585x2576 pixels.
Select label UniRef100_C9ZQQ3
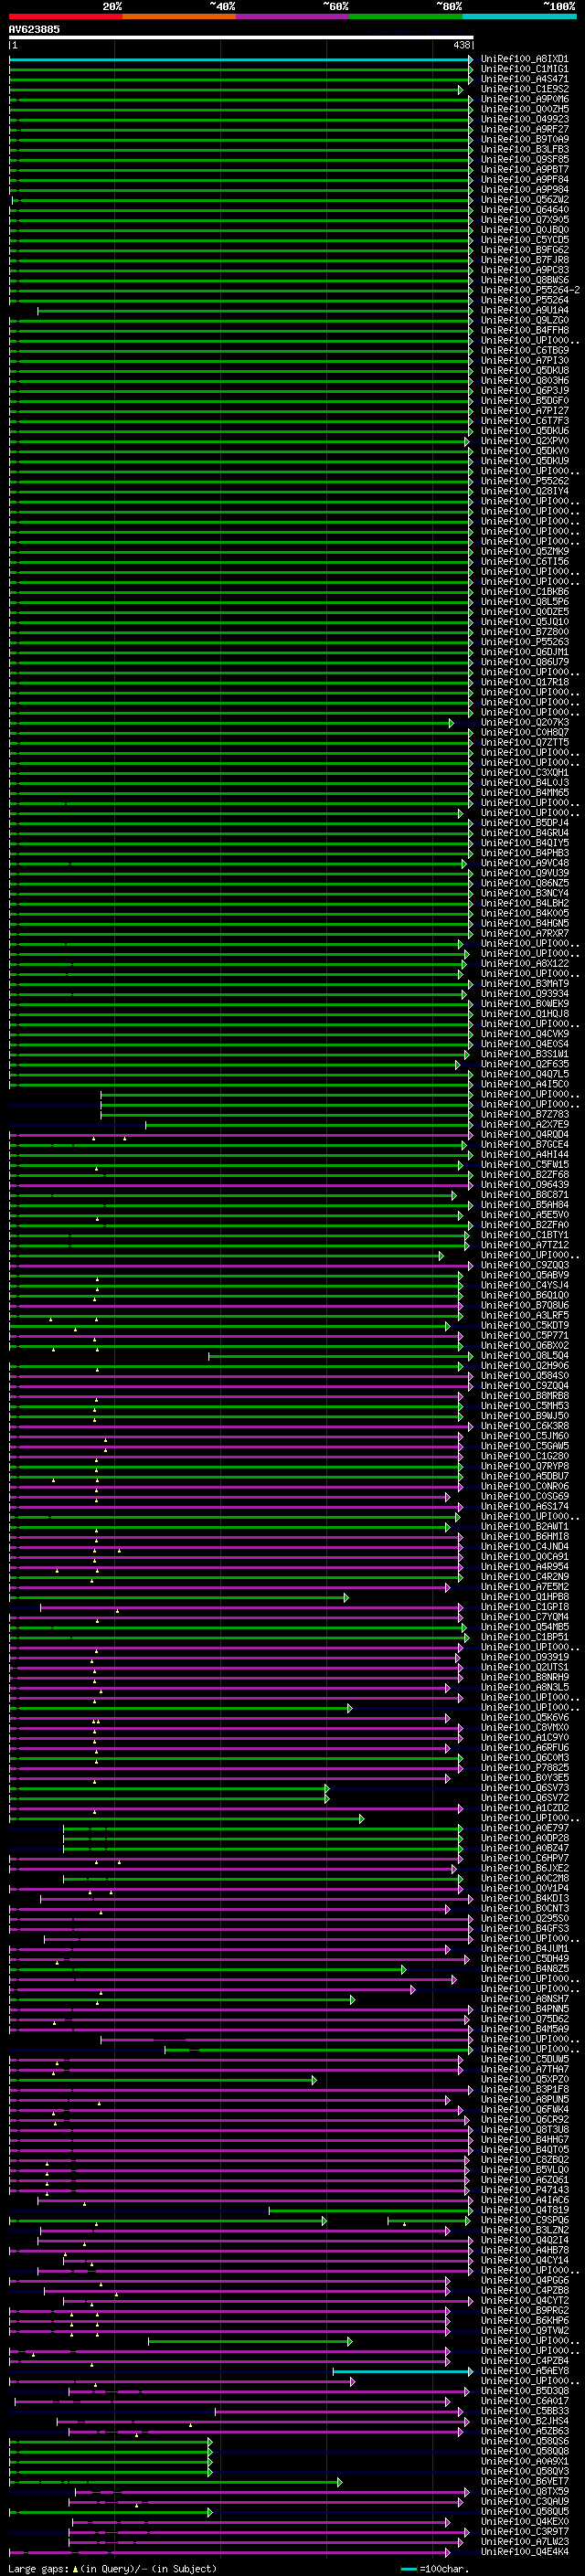(x=525, y=1266)
